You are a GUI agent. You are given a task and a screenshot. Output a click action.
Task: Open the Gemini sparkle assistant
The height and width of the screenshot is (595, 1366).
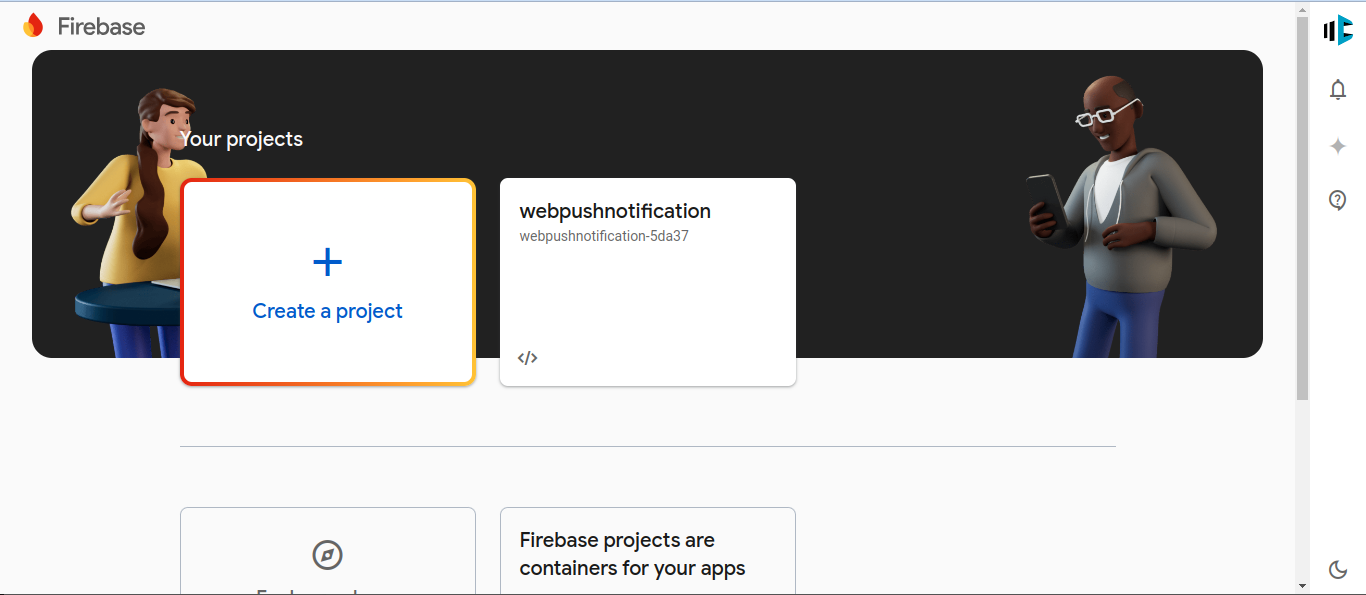coord(1338,146)
